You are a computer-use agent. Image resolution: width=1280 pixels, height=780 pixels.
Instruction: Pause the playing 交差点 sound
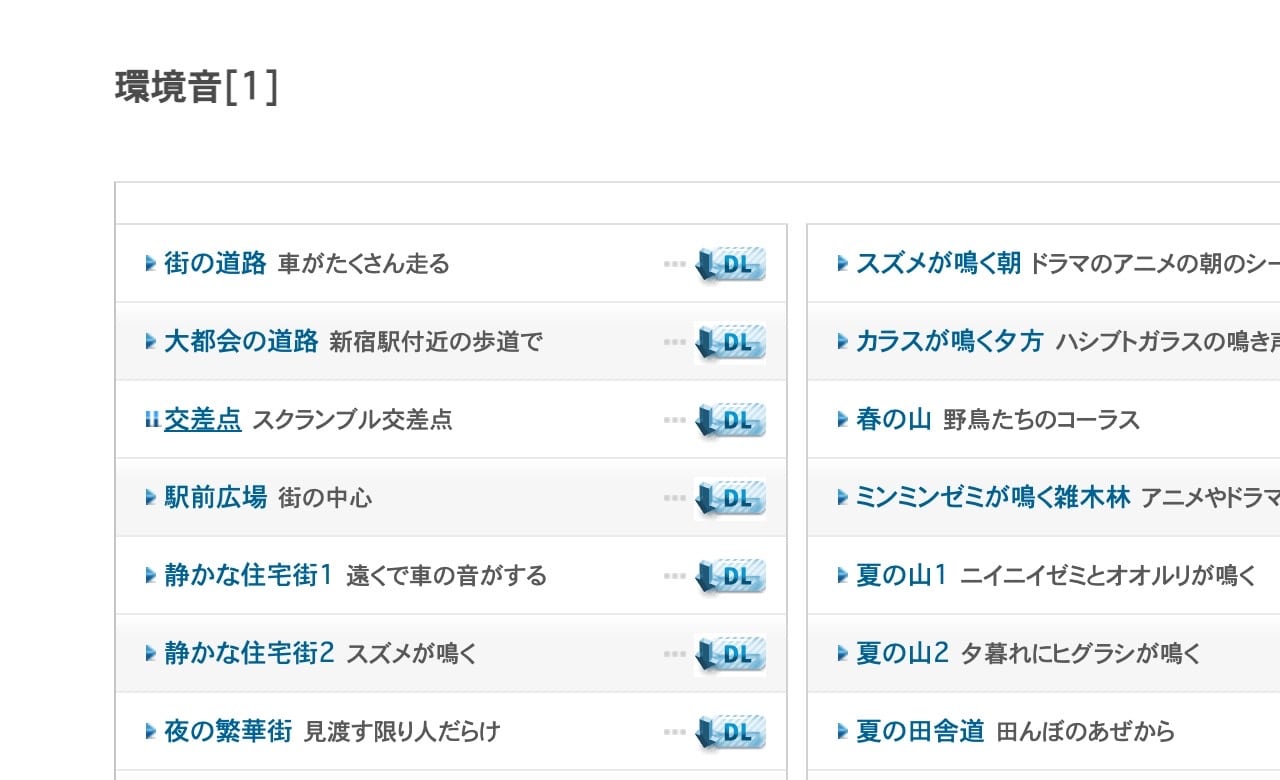tap(151, 420)
